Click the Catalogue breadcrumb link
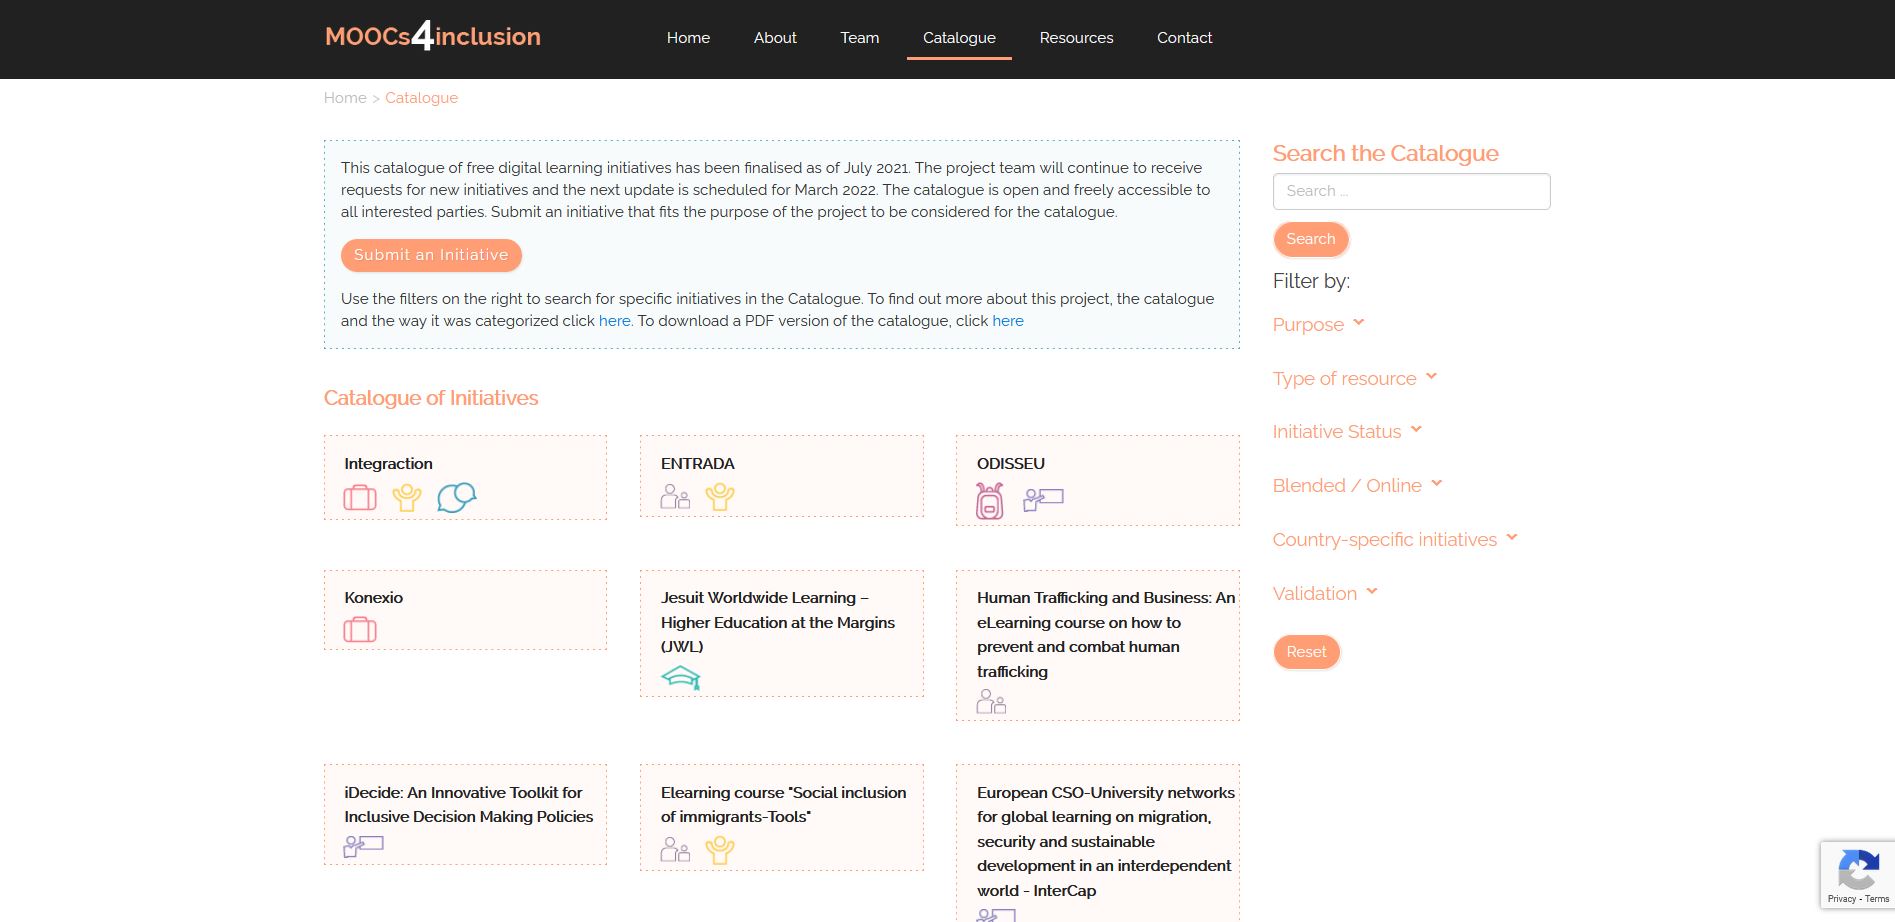Viewport: 1895px width, 922px height. click(421, 98)
